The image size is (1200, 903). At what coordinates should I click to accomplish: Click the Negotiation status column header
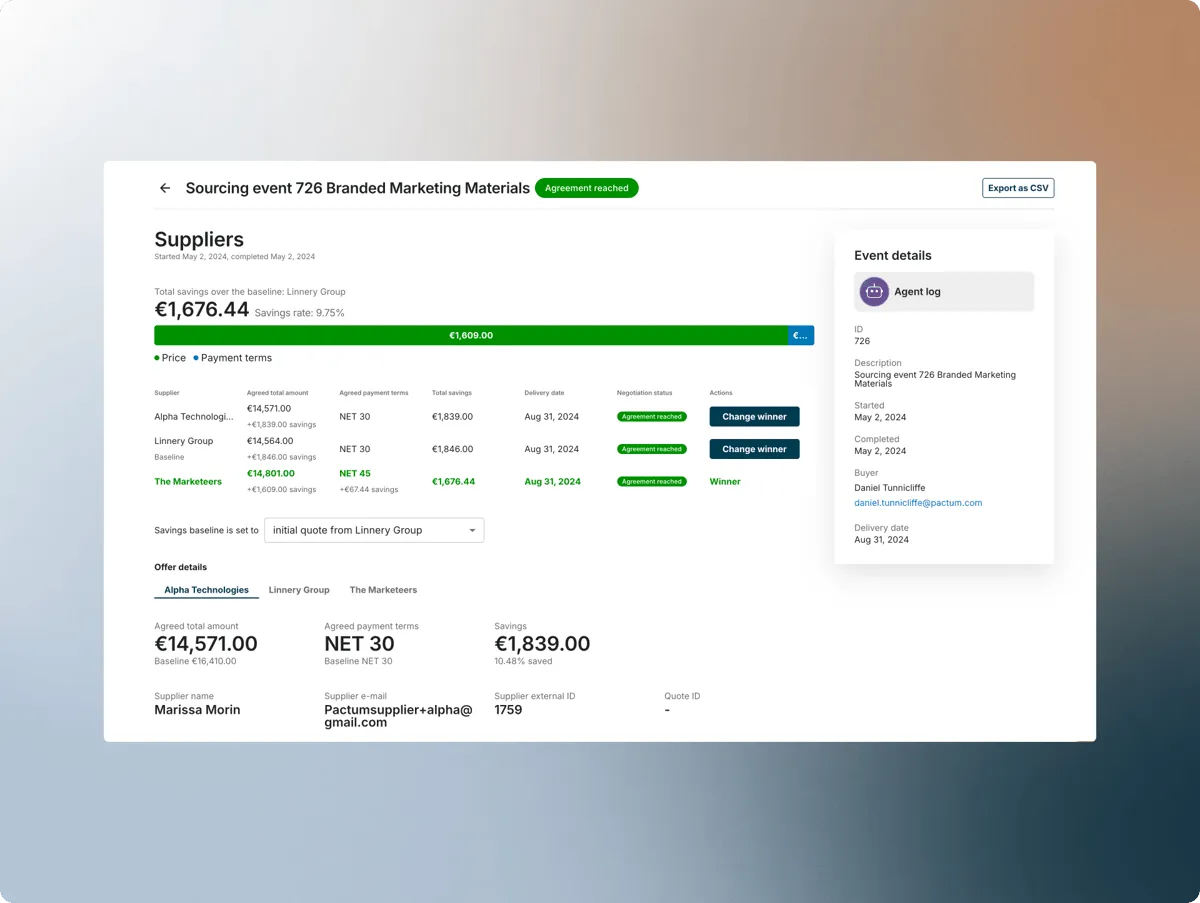pos(645,393)
